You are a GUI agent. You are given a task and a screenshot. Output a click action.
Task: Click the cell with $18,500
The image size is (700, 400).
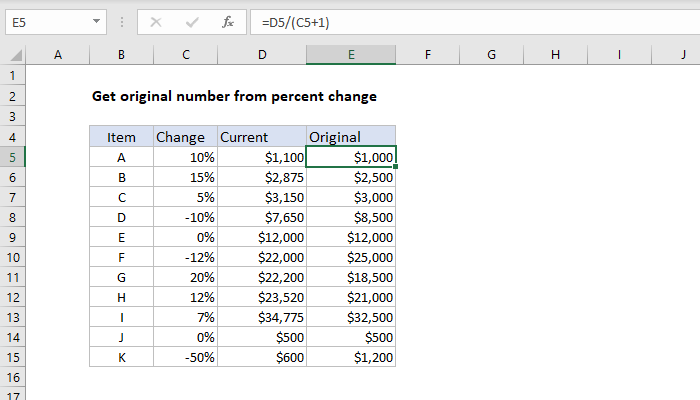click(x=351, y=277)
